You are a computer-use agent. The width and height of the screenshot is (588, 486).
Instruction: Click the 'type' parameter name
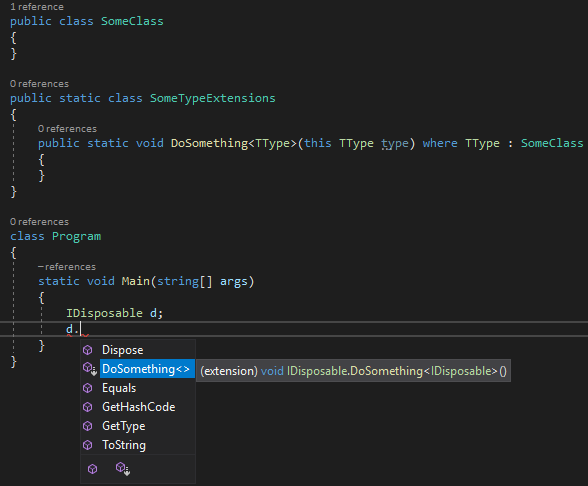pos(395,144)
